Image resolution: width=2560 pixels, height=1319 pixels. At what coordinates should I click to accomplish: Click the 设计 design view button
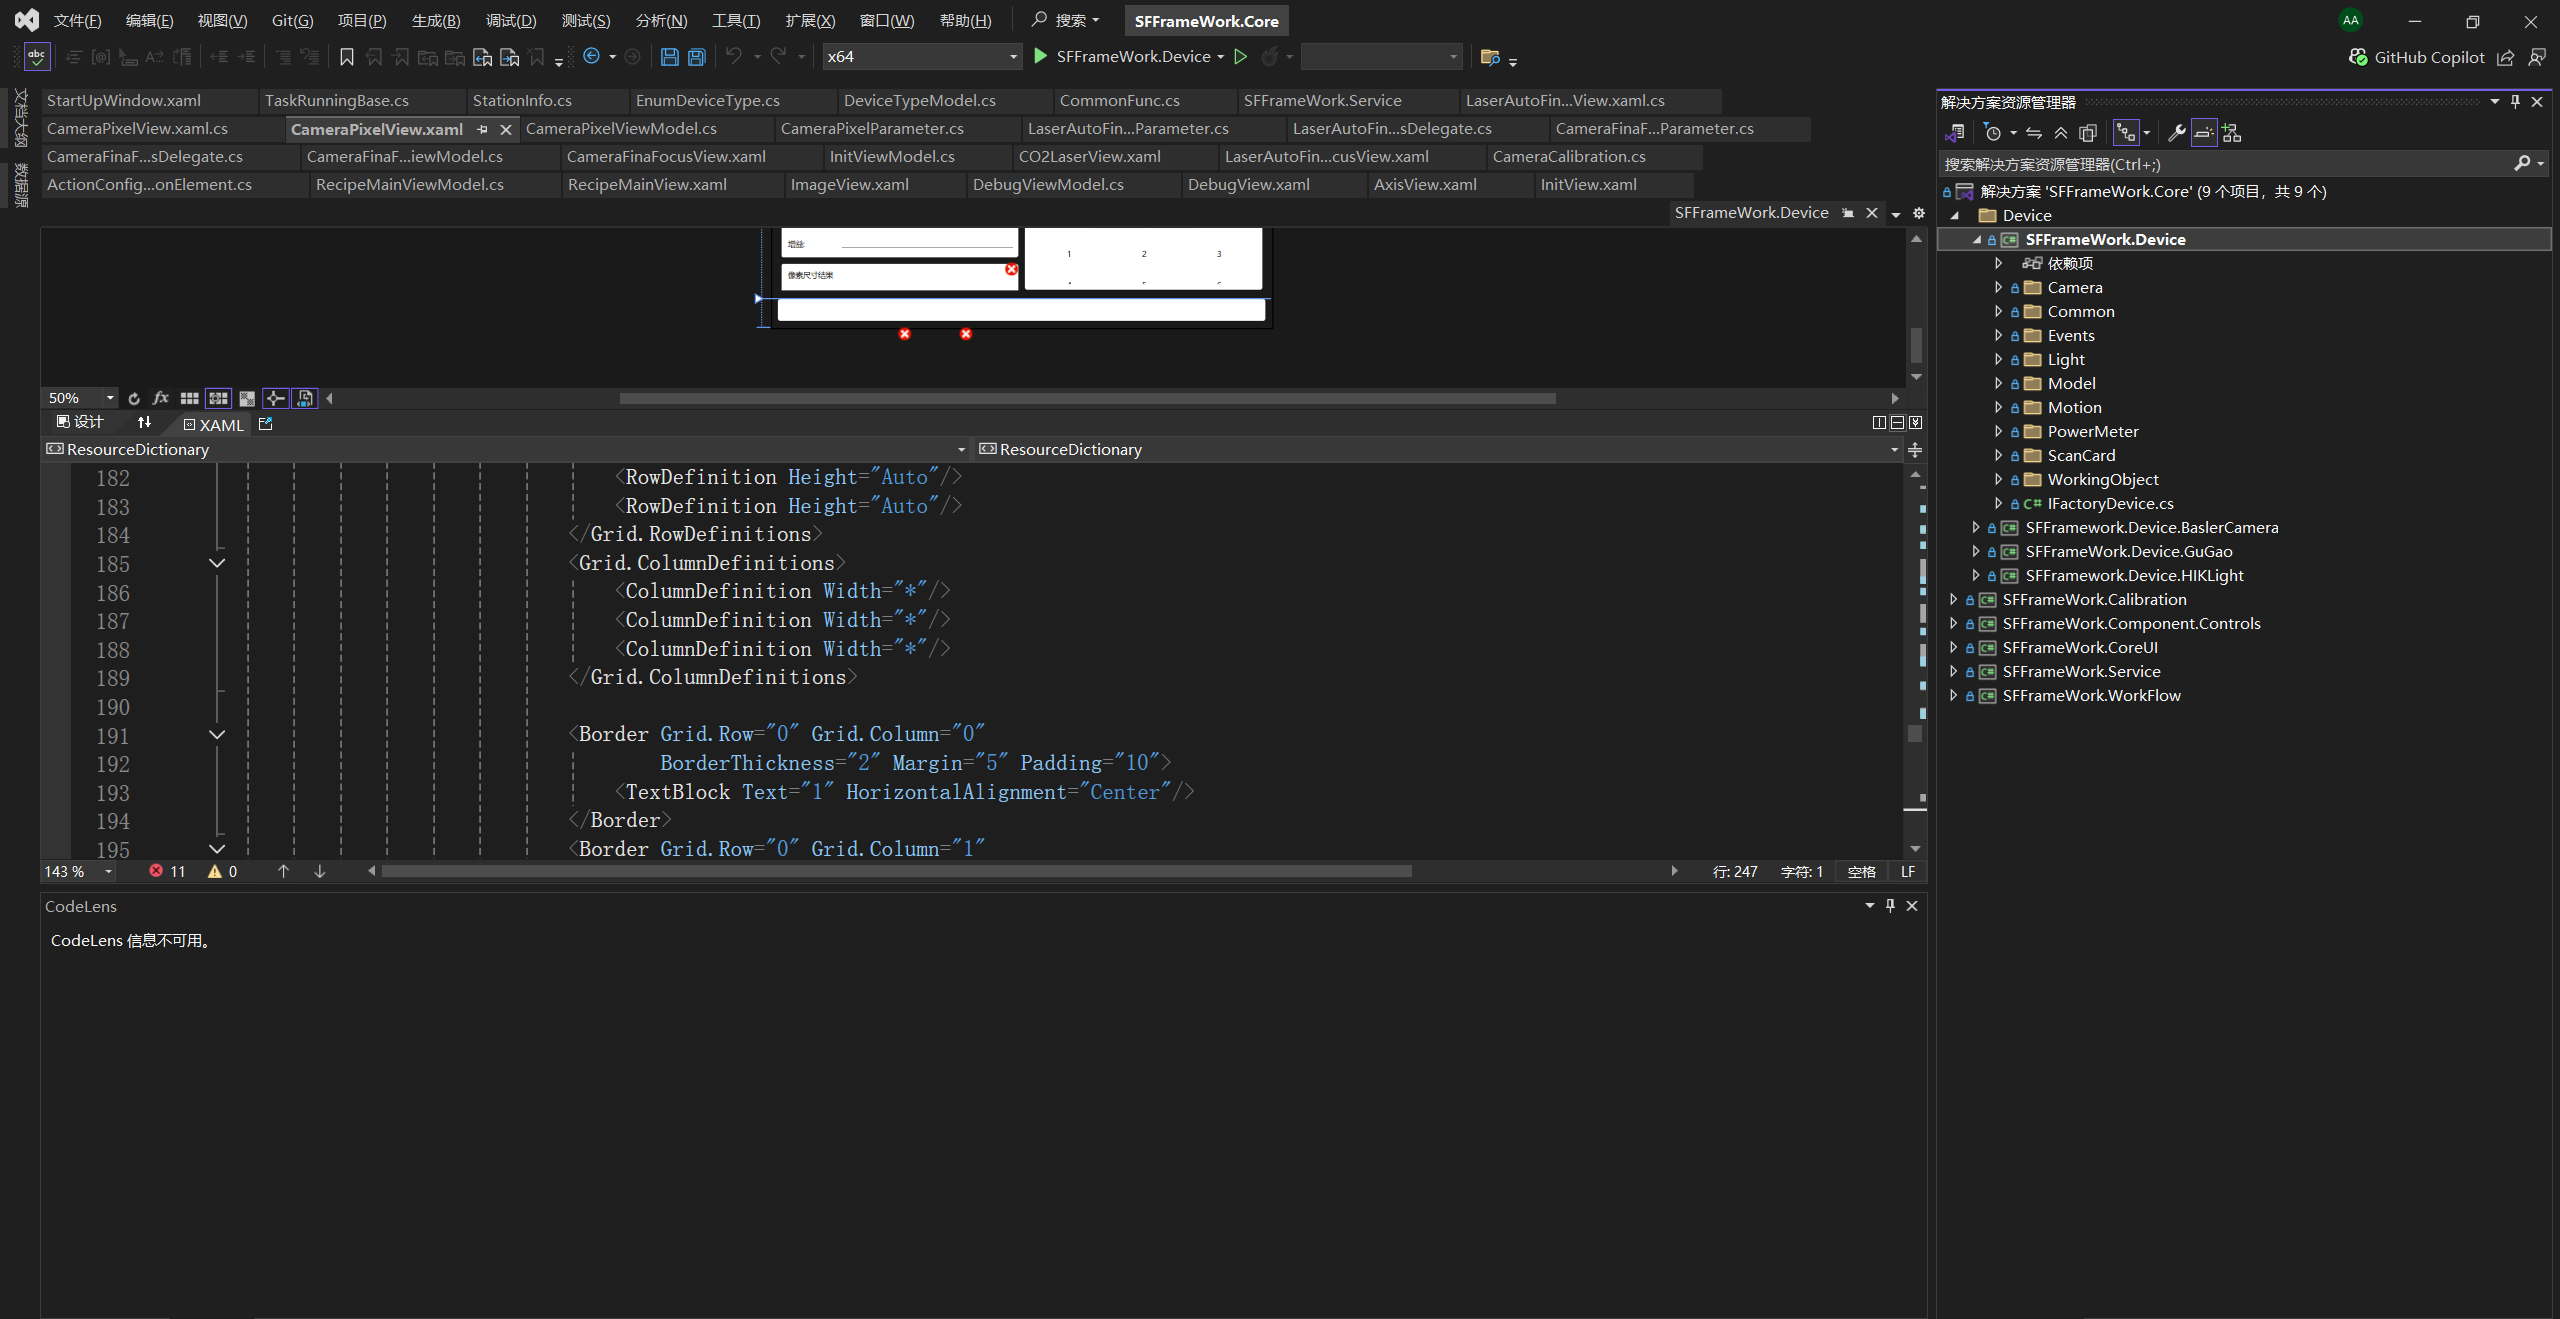(80, 423)
